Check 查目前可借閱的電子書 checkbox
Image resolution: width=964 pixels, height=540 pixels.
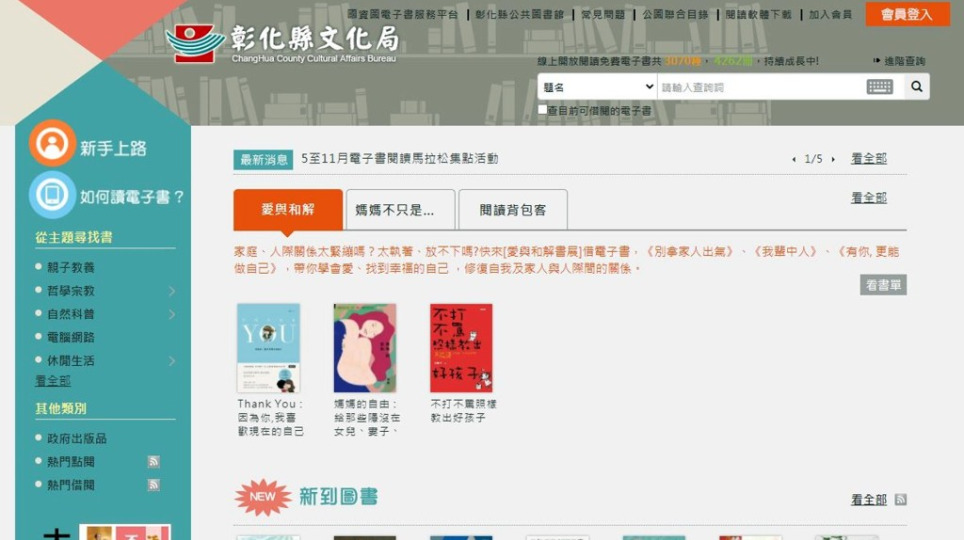542,109
